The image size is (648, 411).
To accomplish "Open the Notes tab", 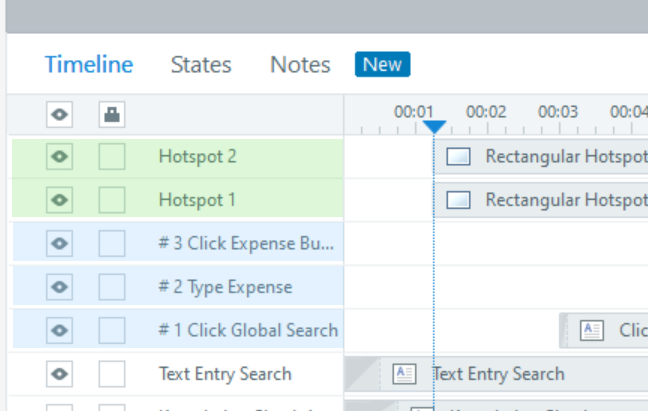I will [300, 65].
